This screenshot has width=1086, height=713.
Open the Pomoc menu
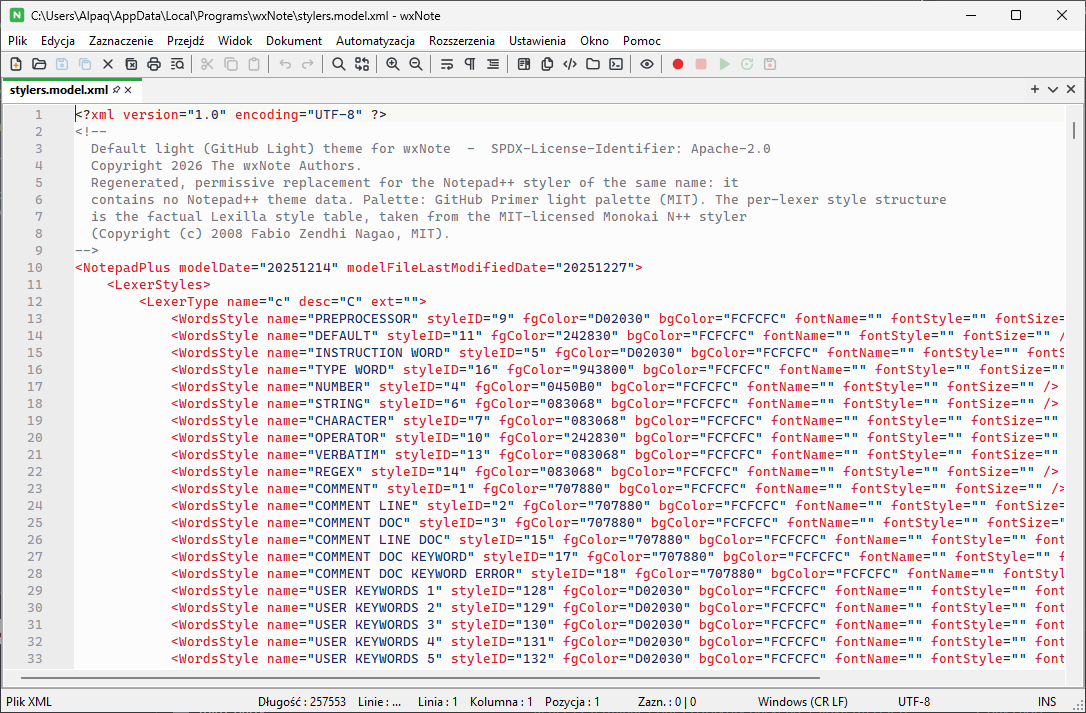[642, 41]
